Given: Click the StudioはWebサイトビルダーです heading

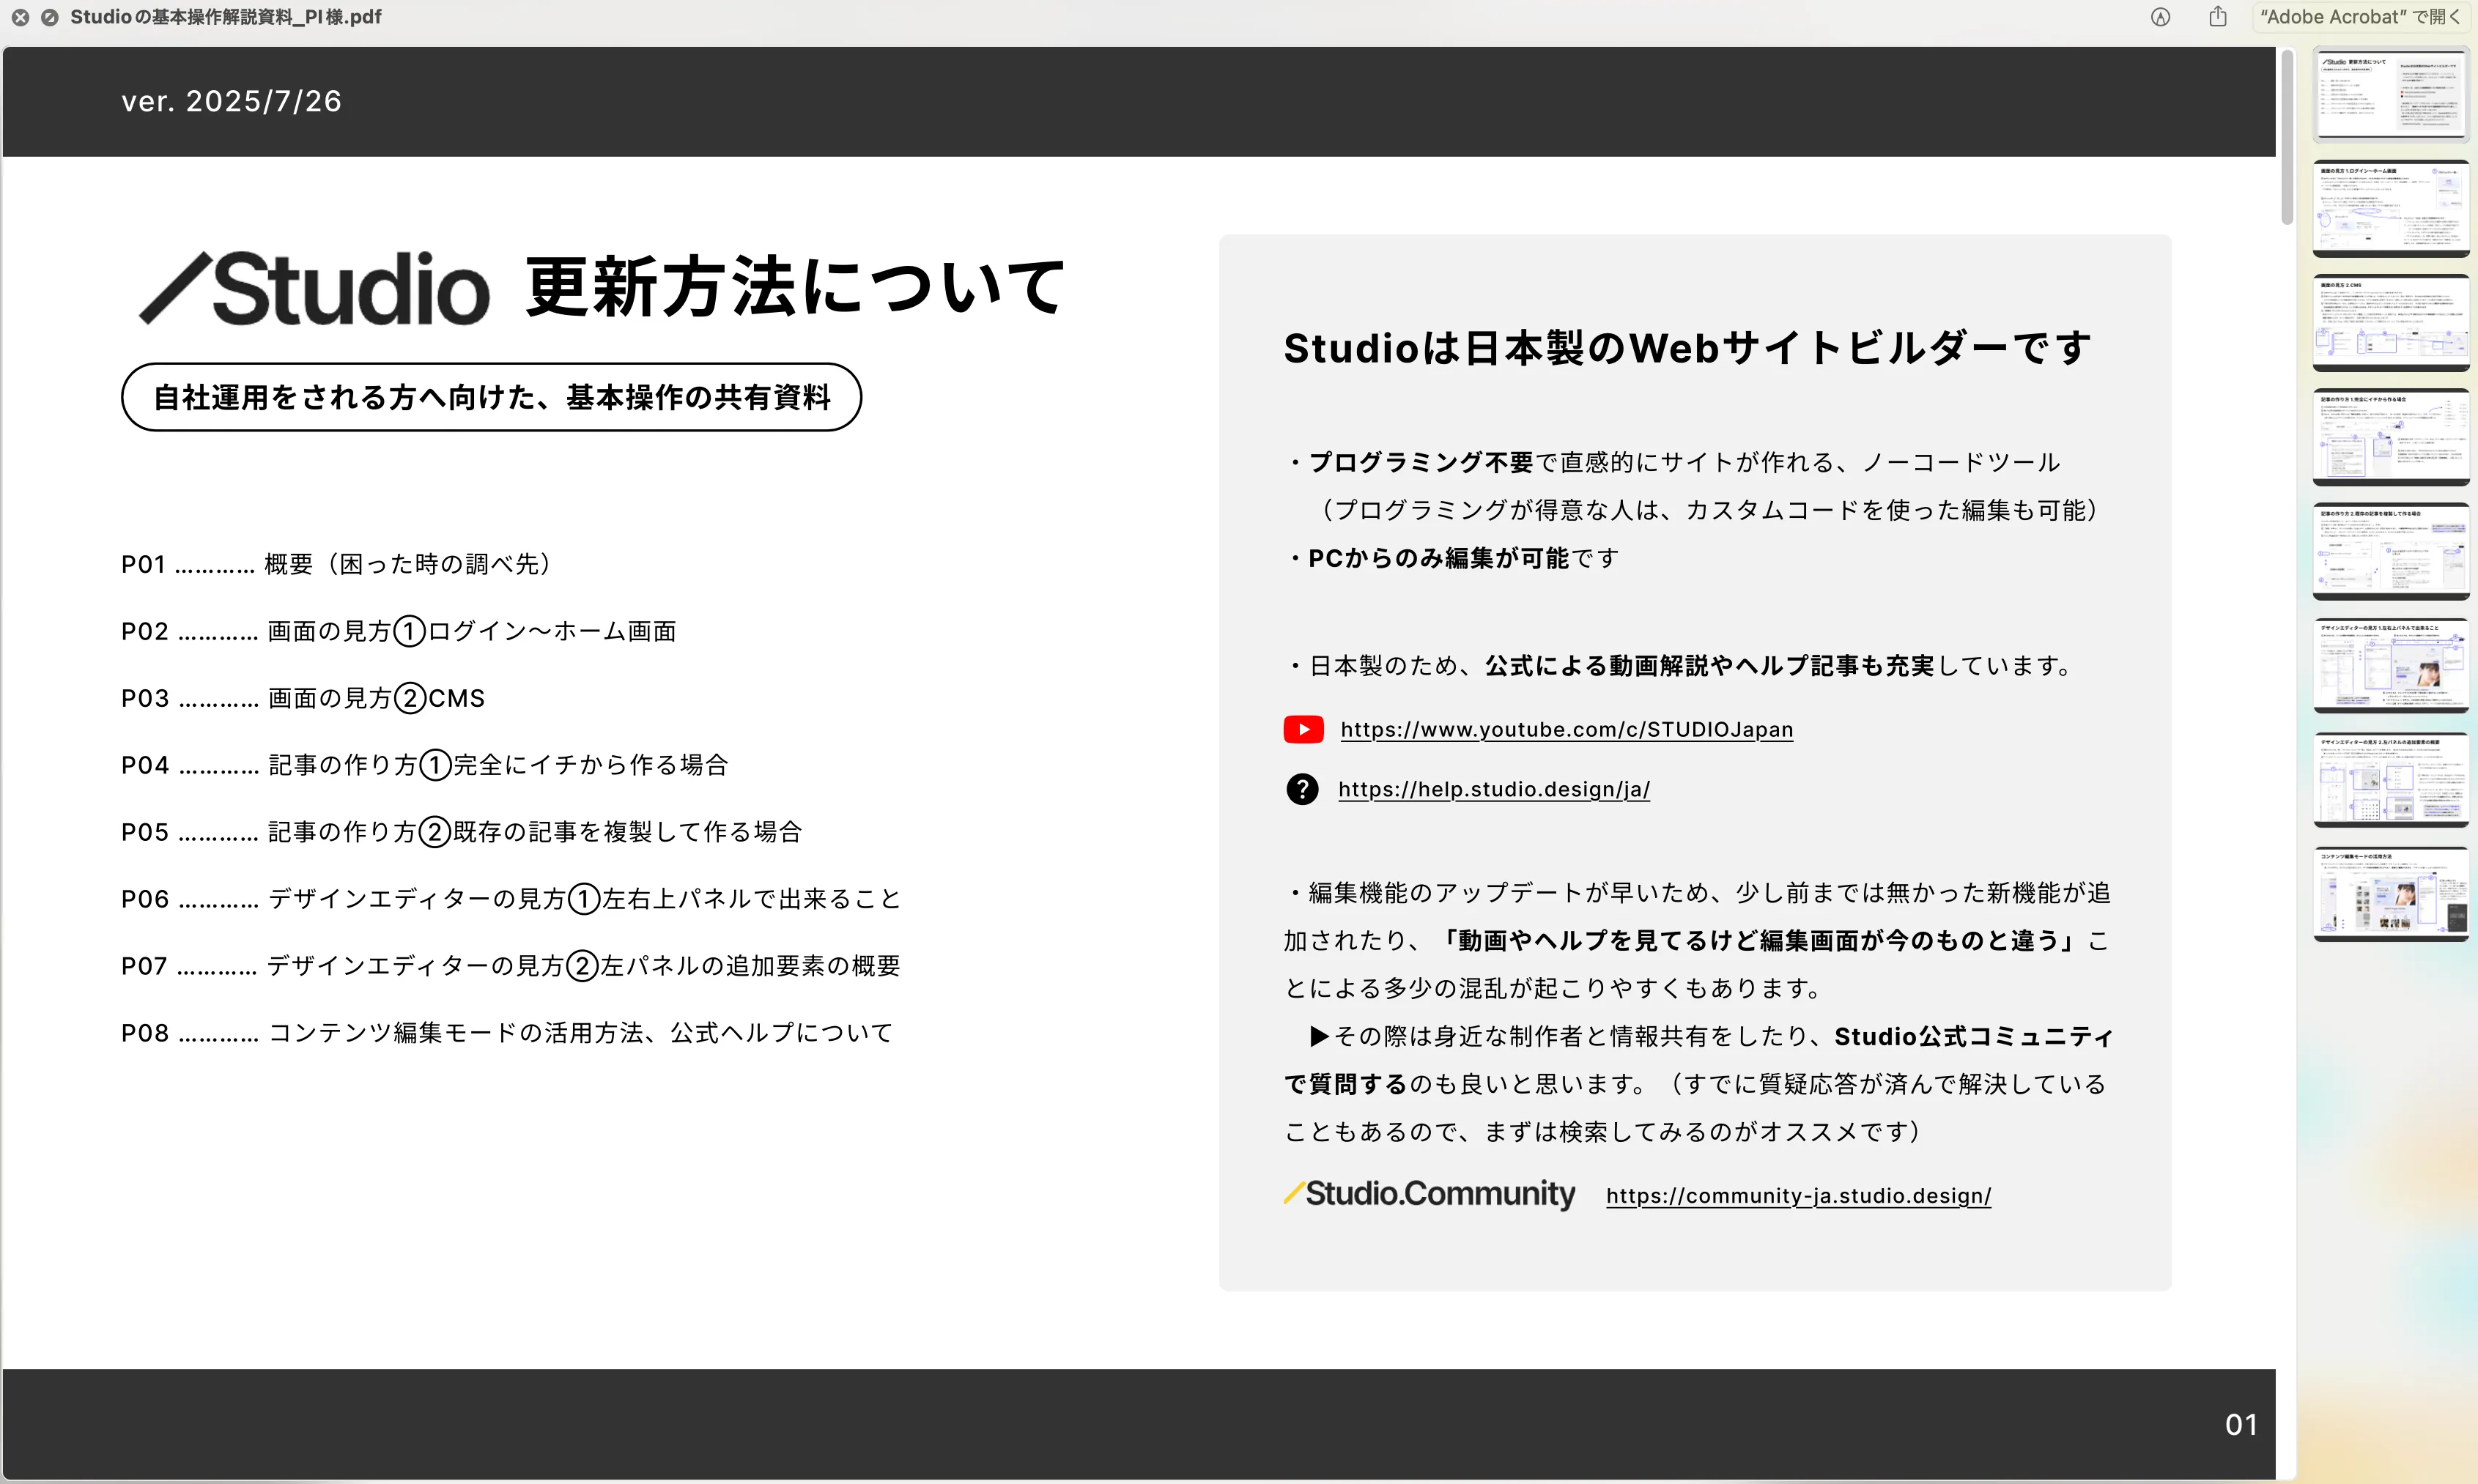Looking at the screenshot, I should 1687,348.
